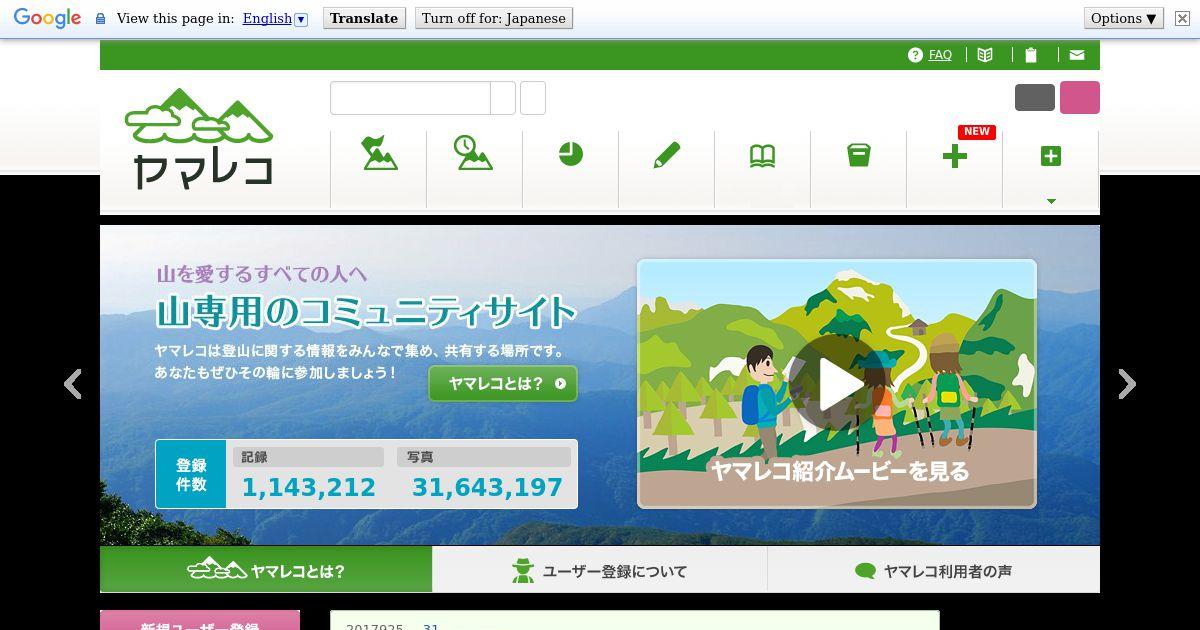Click the Yamareco mountain logo

tap(199, 138)
